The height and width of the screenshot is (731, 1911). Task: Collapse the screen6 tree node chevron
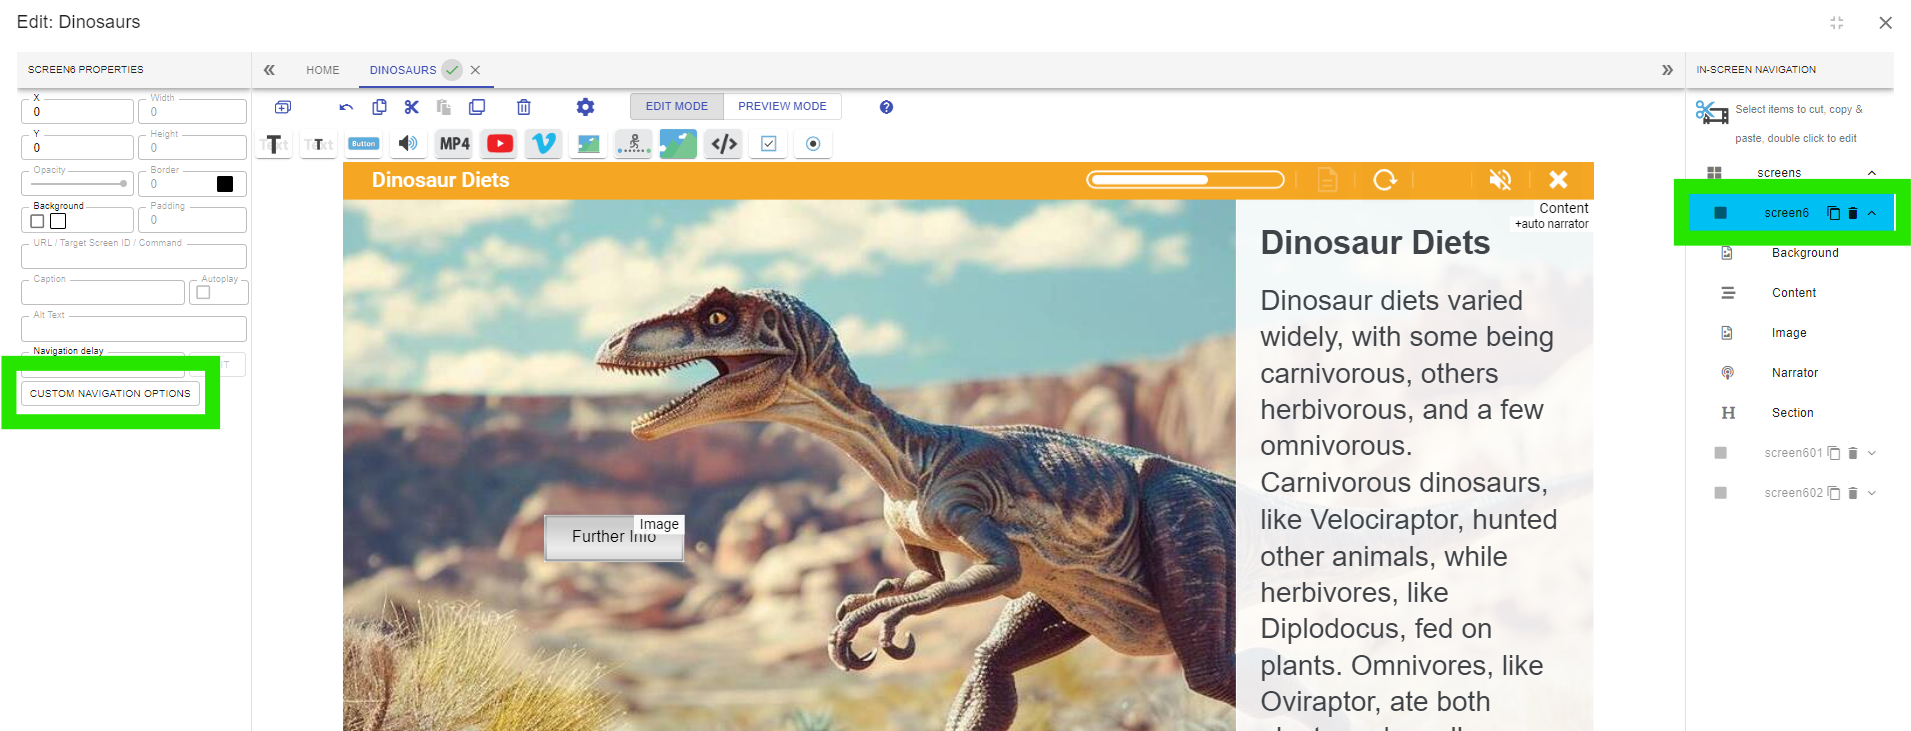click(x=1872, y=213)
